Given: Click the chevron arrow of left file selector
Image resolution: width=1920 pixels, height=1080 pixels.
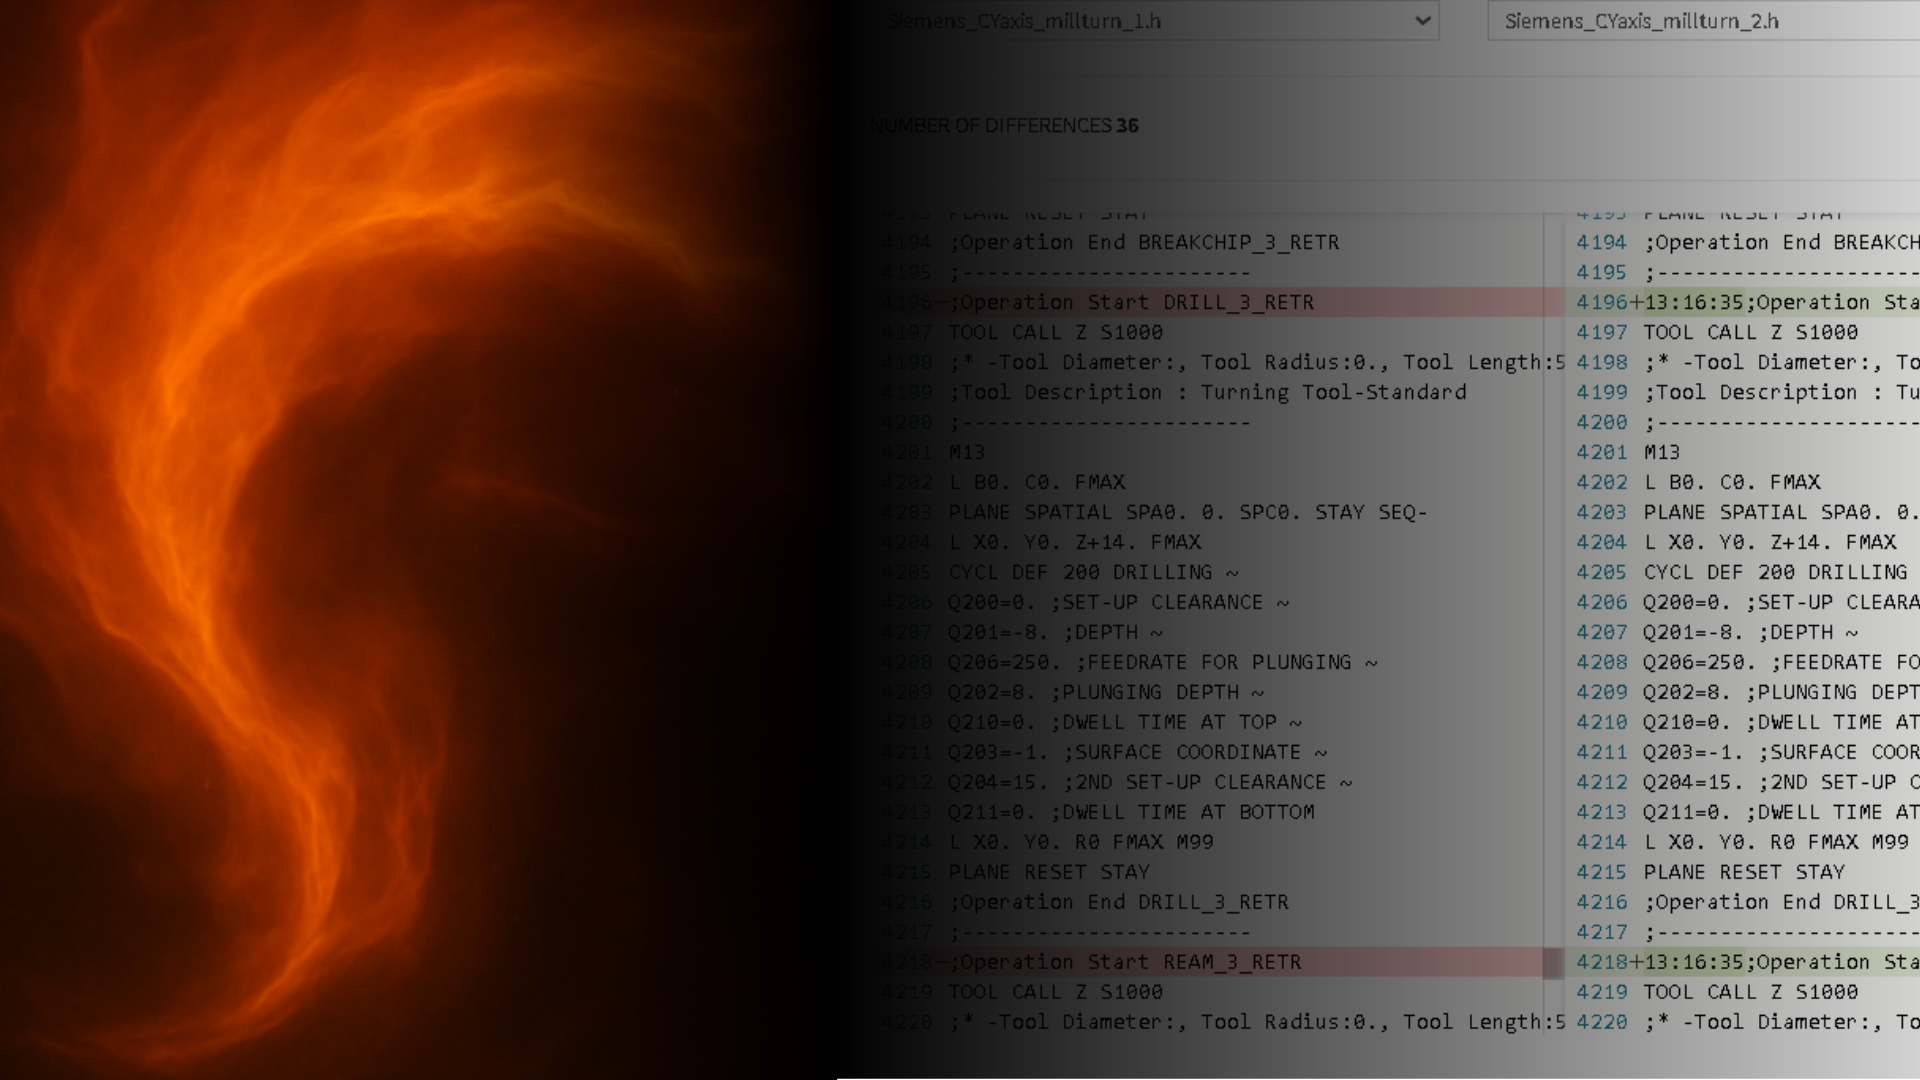Looking at the screenshot, I should tap(1422, 21).
